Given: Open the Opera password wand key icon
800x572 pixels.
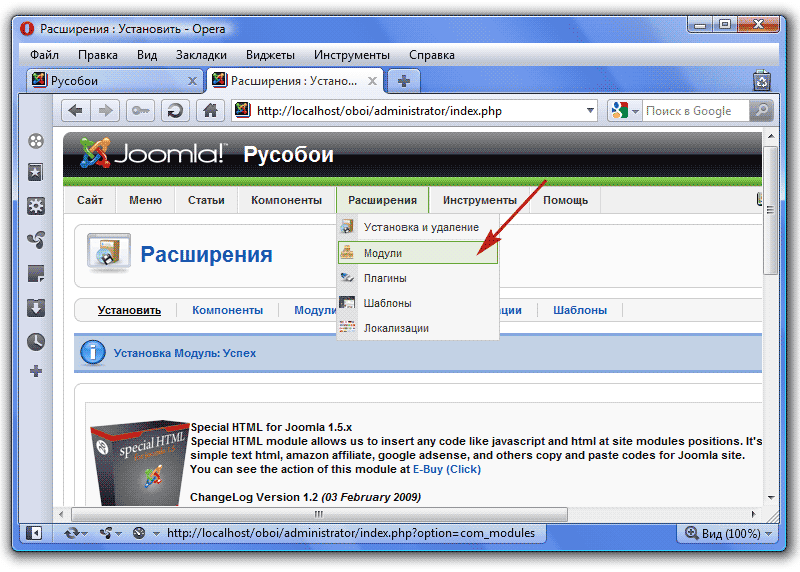Looking at the screenshot, I should (x=139, y=111).
